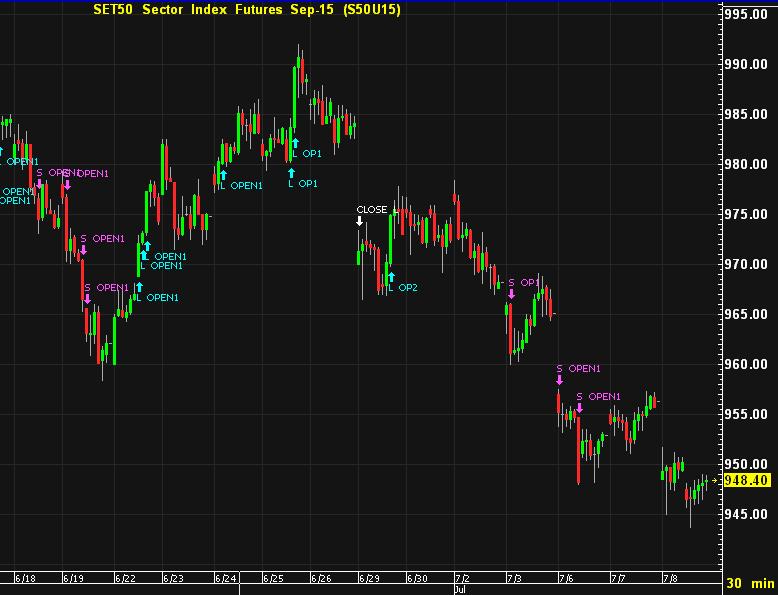Screen dimensions: 778x595
Task: Select the last S OPEN1 arrow on 7/6
Action: [x=579, y=408]
